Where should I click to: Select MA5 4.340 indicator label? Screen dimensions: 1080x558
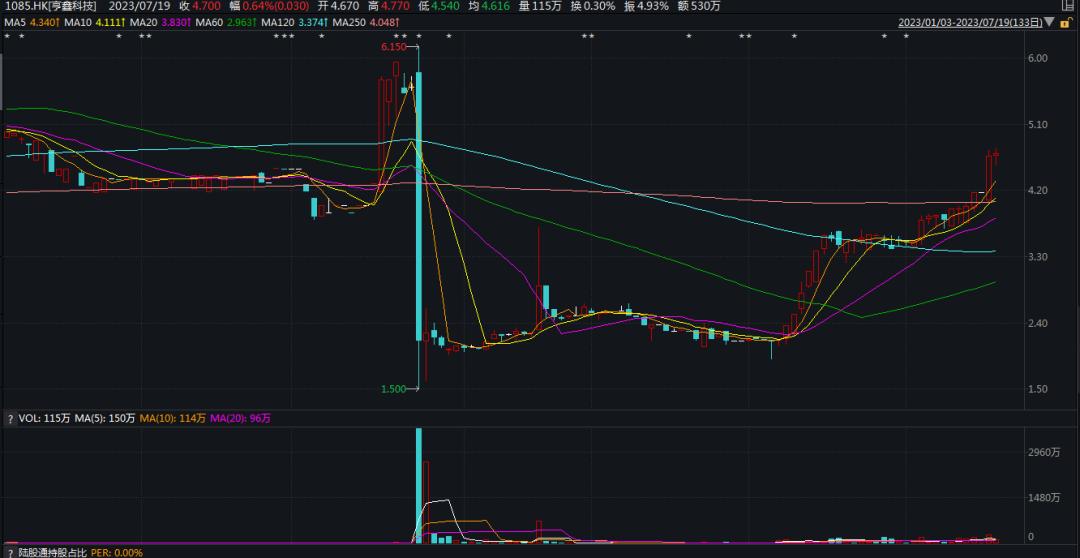point(32,23)
